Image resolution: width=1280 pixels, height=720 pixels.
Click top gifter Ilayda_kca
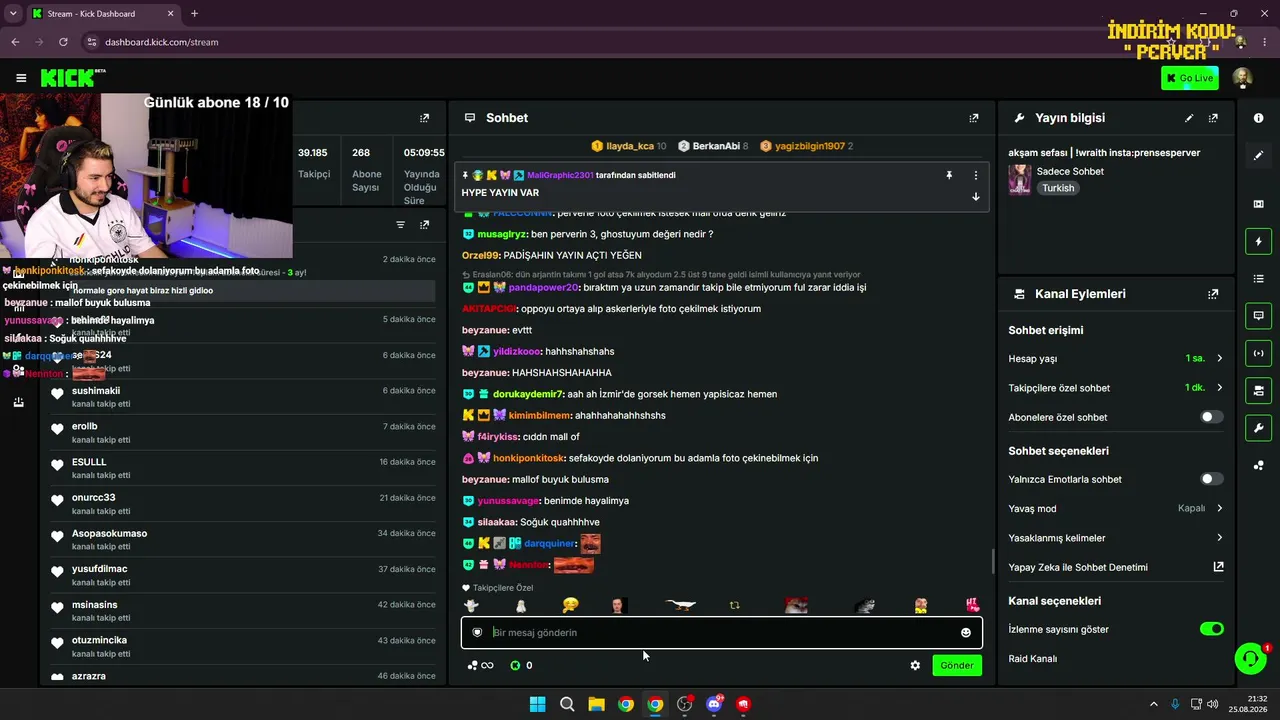click(x=629, y=146)
